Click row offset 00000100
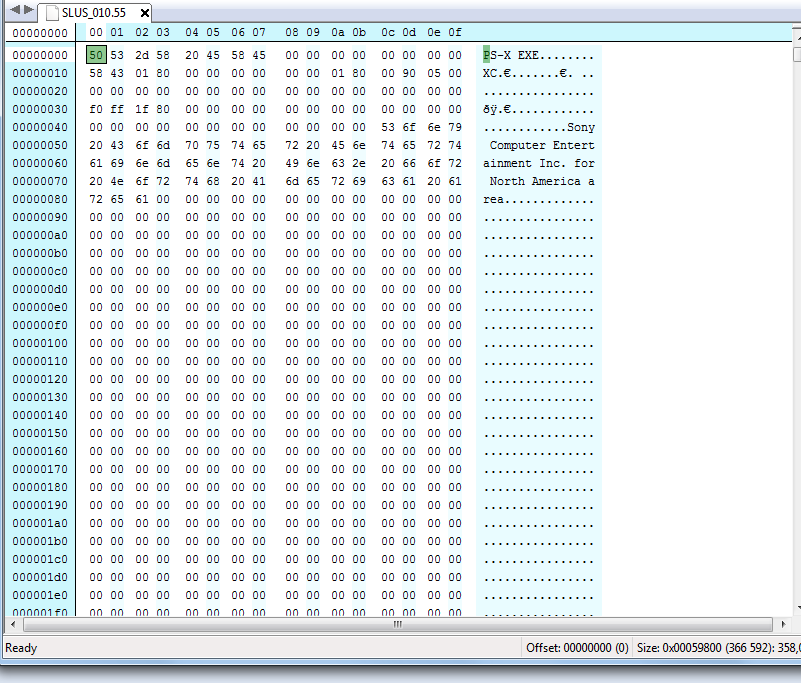The image size is (801, 683). 40,343
